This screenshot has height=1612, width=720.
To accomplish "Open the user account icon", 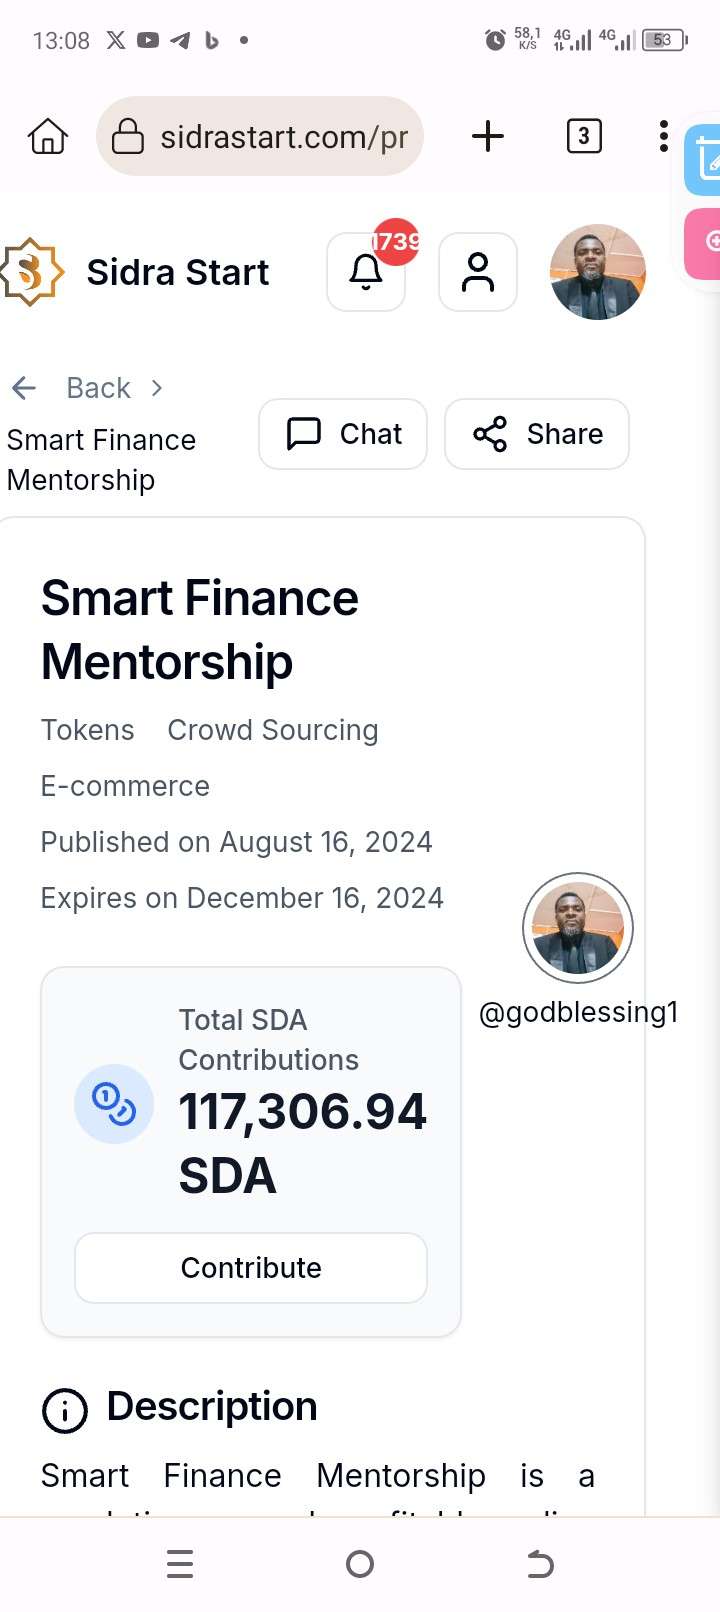I will tap(478, 272).
